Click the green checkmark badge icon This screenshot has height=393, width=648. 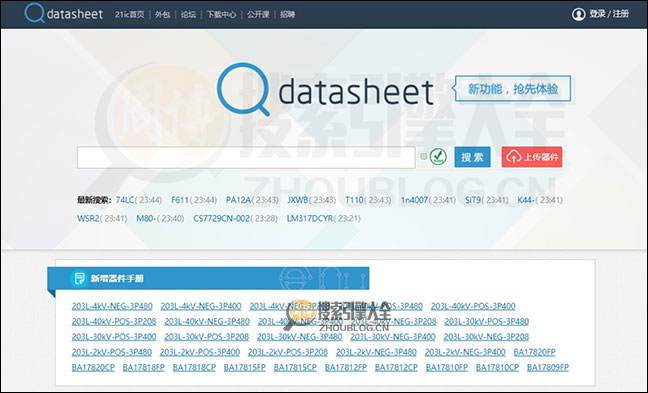coord(438,157)
